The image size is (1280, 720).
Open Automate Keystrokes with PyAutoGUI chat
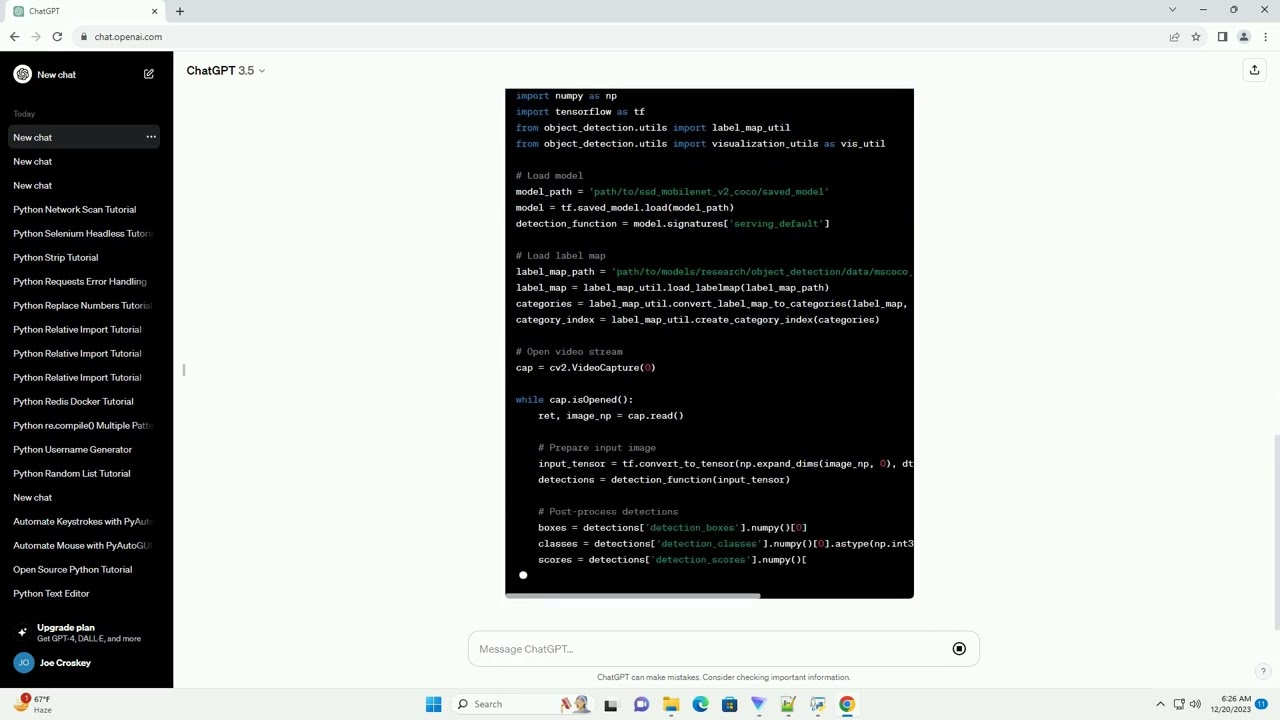82,521
